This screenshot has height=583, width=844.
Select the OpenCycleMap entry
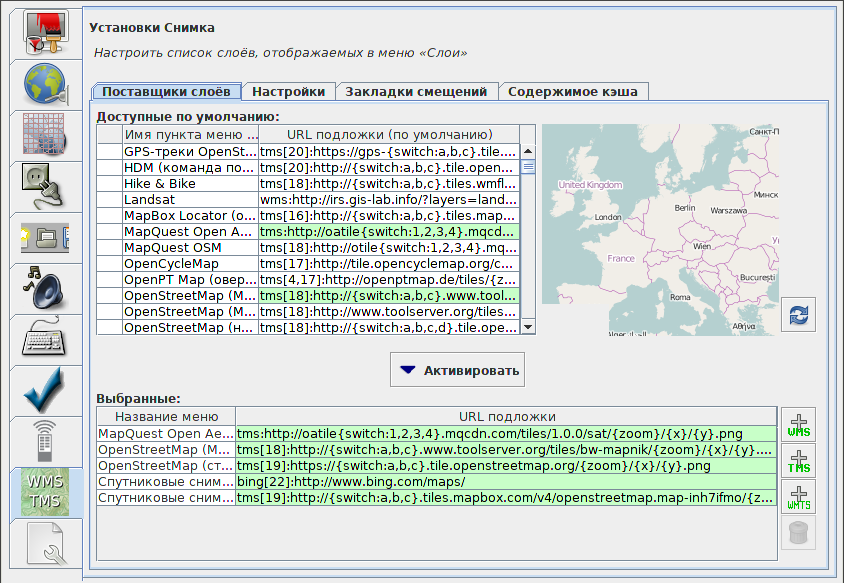pos(308,263)
